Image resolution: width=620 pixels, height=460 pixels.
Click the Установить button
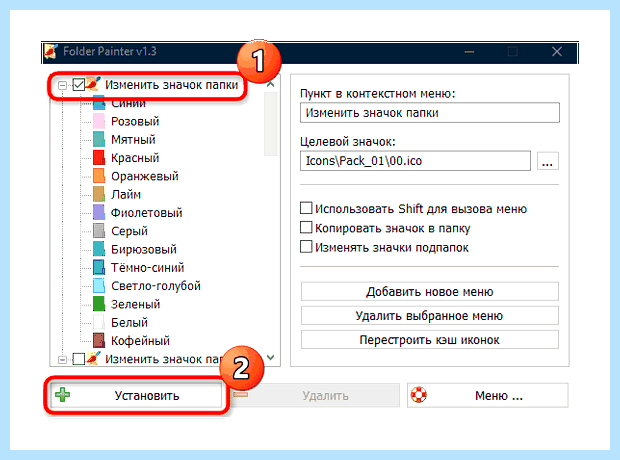pos(135,395)
